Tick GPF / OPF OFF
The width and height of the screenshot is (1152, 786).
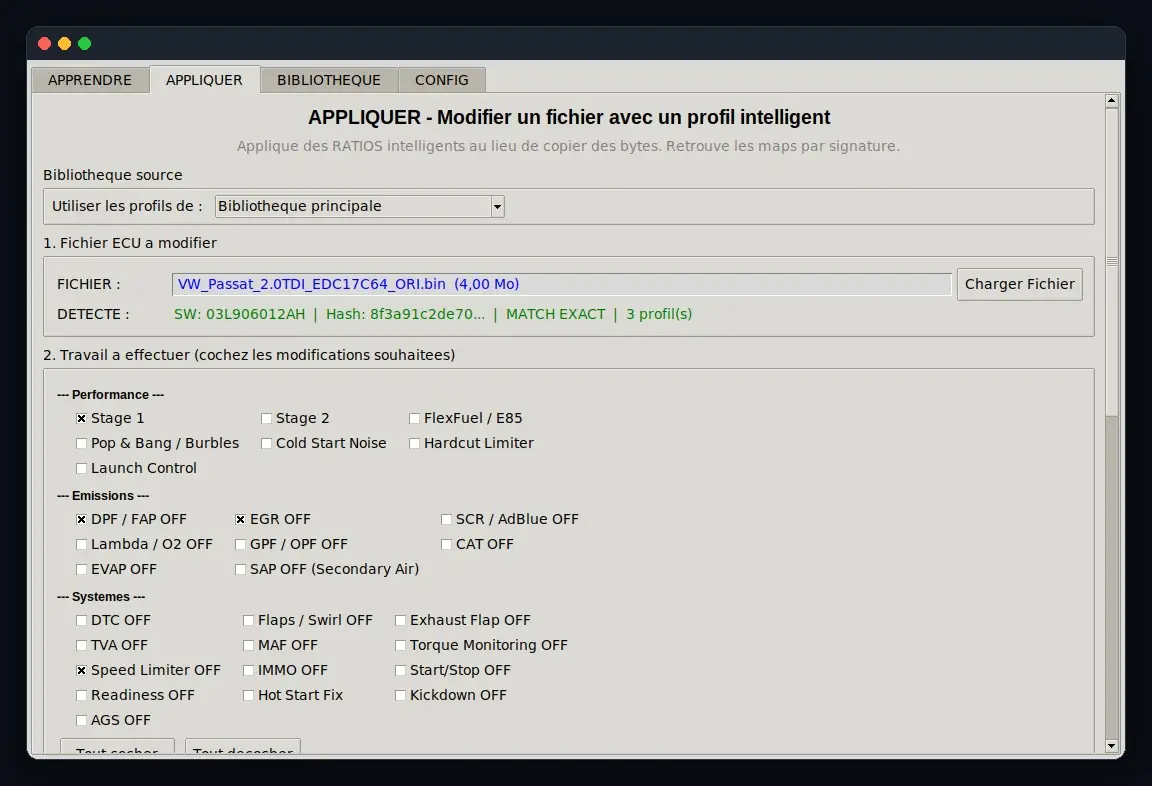tap(240, 544)
